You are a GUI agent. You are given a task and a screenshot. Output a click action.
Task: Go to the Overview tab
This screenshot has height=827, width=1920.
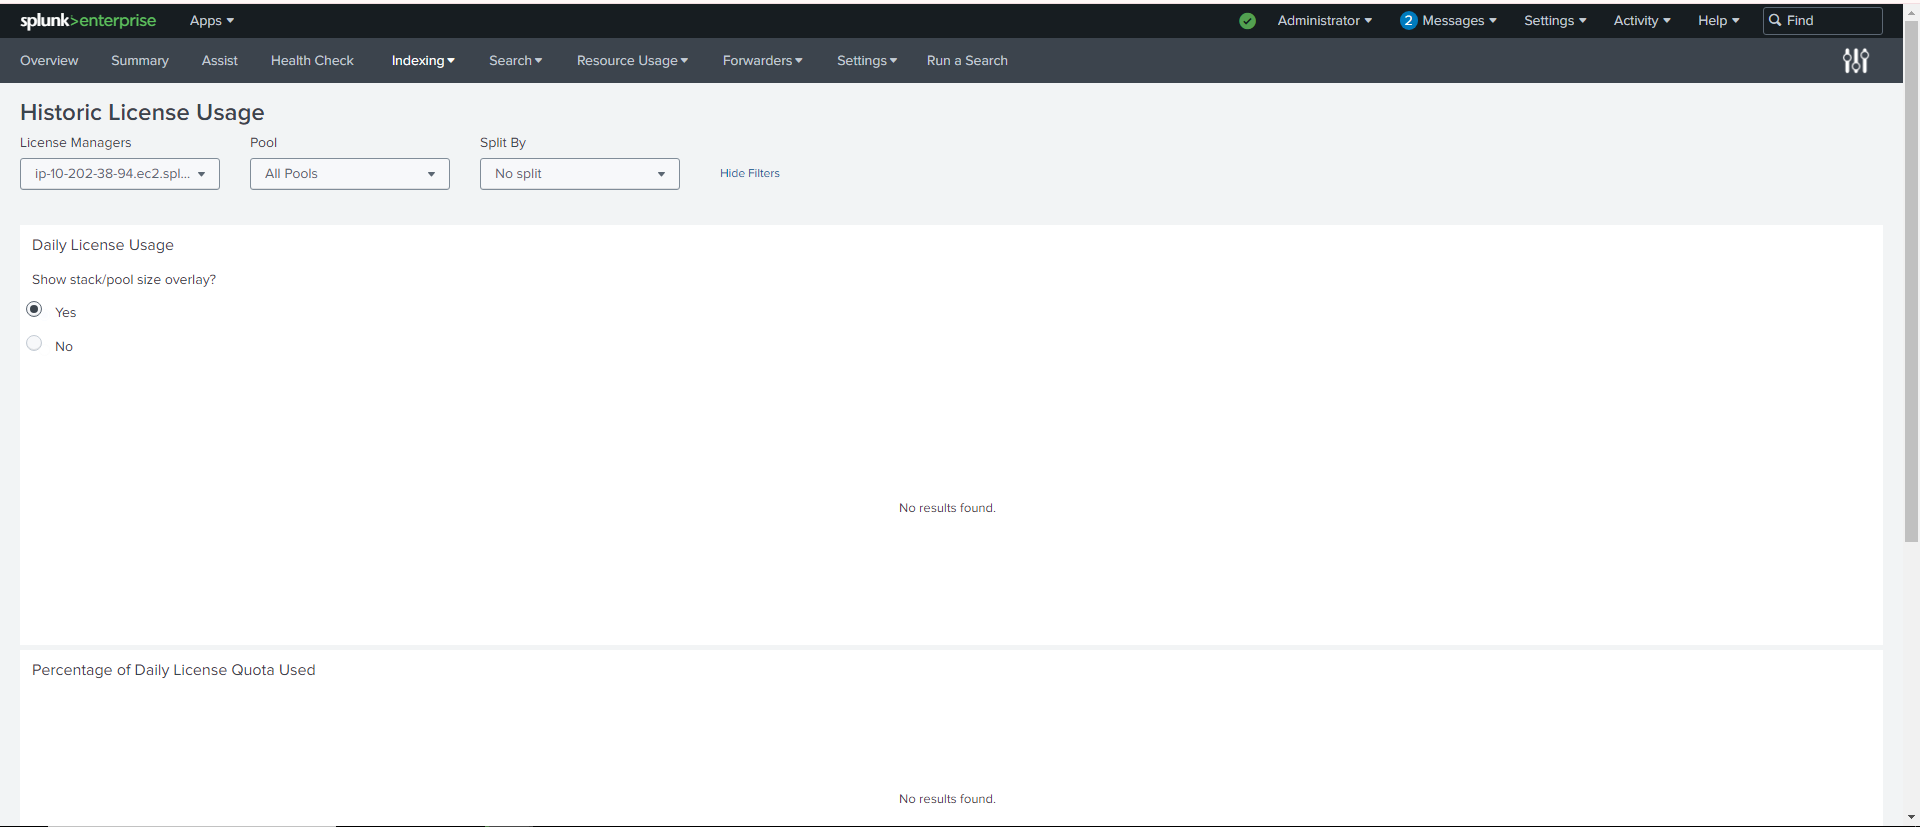tap(49, 61)
